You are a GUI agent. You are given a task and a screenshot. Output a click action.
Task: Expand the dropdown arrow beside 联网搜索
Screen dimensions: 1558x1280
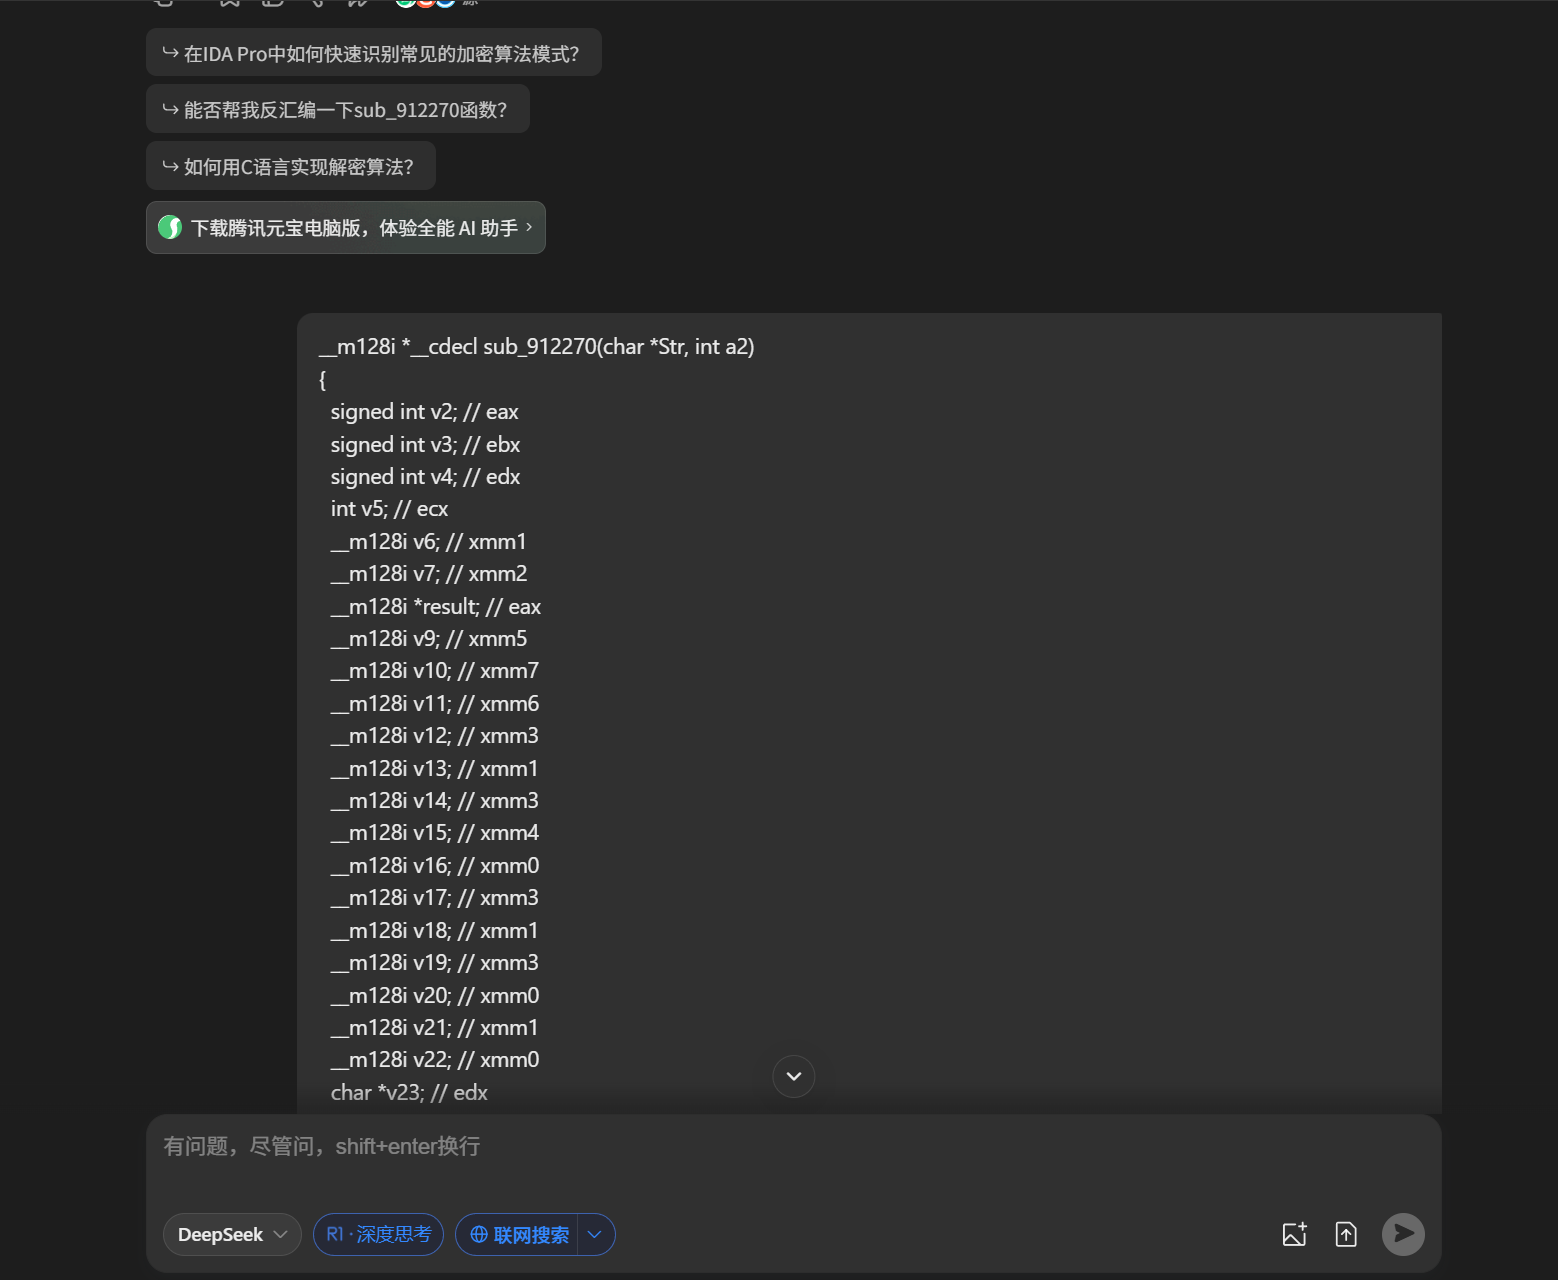595,1235
